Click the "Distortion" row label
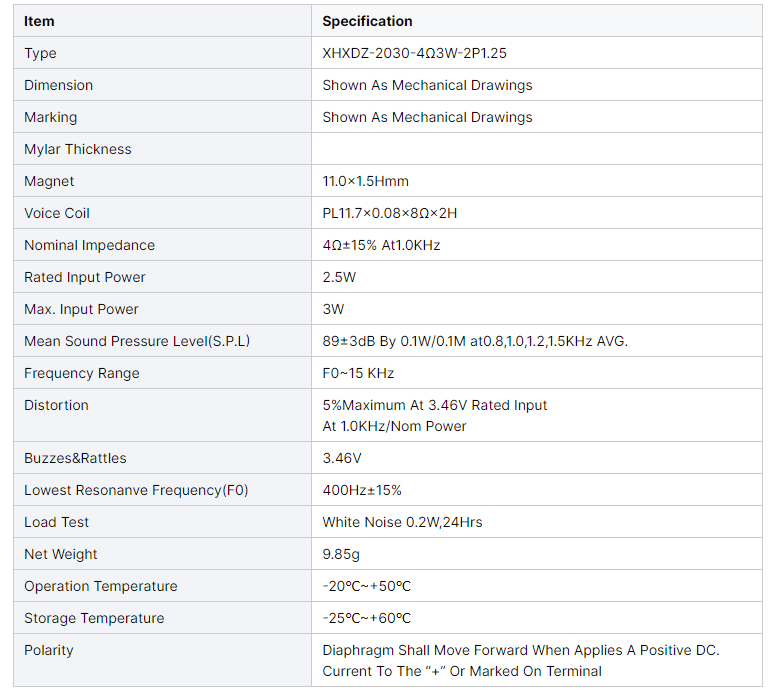 [56, 405]
